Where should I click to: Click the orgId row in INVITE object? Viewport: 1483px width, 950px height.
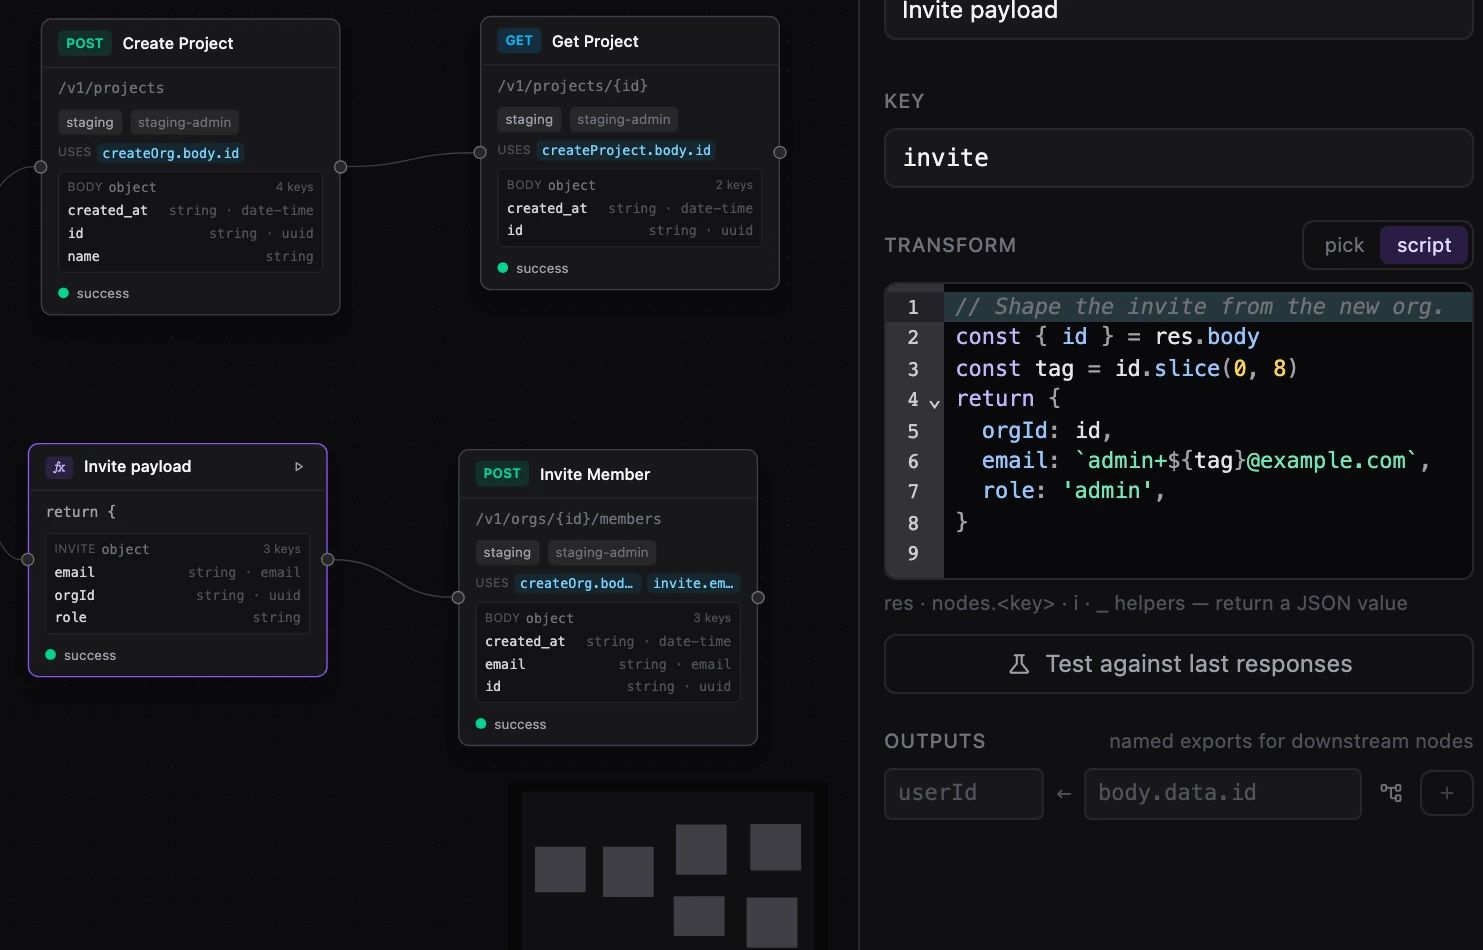[177, 595]
